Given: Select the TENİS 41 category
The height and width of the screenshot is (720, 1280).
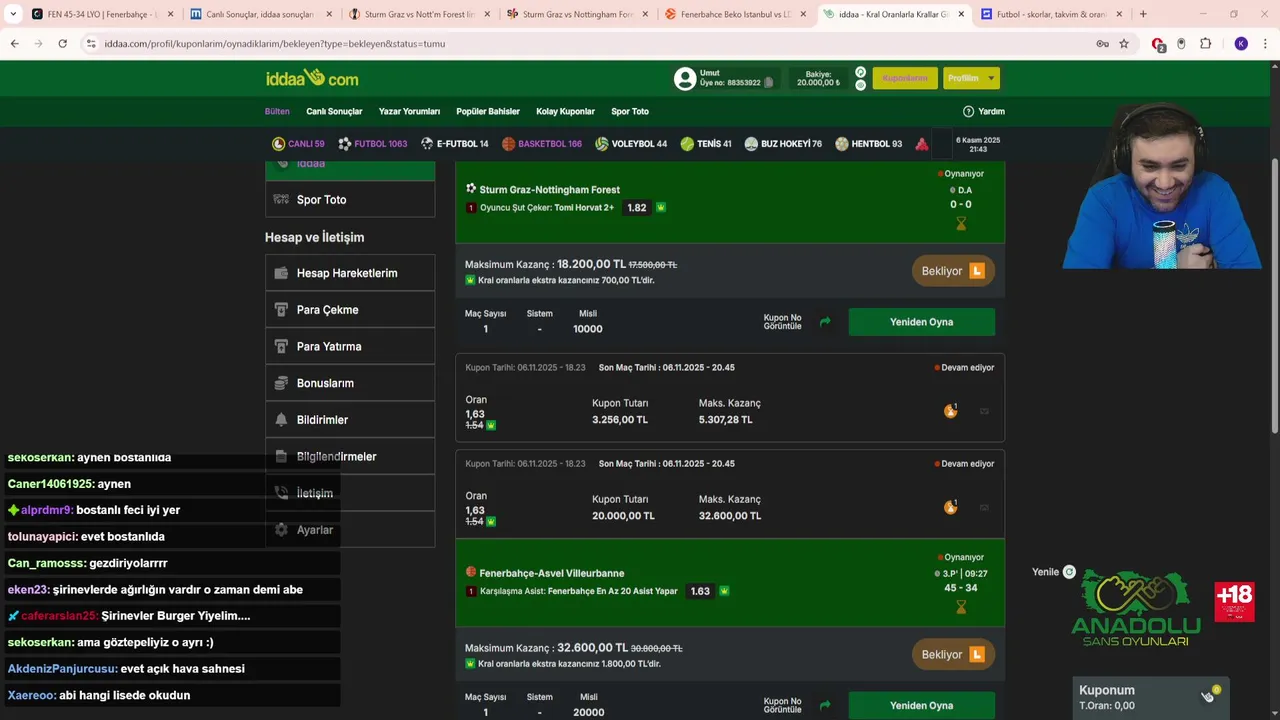Looking at the screenshot, I should pyautogui.click(x=705, y=144).
